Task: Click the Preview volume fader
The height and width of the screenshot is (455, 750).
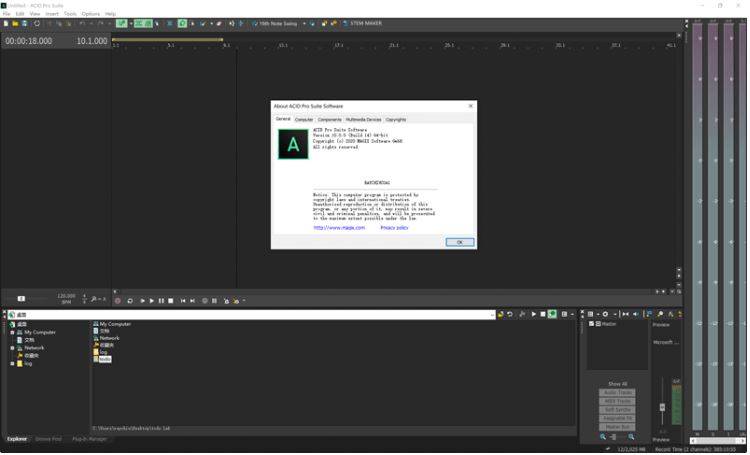Action: (662, 407)
